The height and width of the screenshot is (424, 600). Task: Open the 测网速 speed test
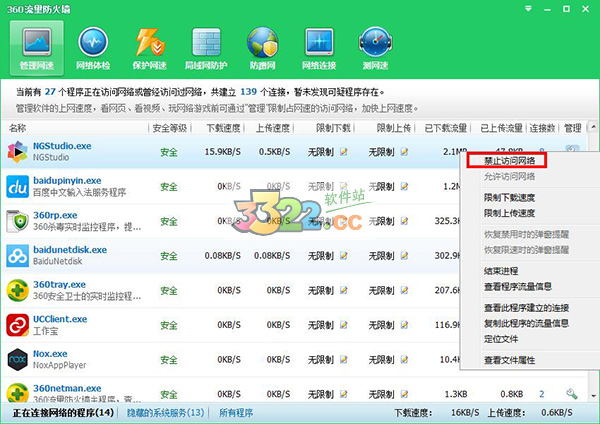375,49
